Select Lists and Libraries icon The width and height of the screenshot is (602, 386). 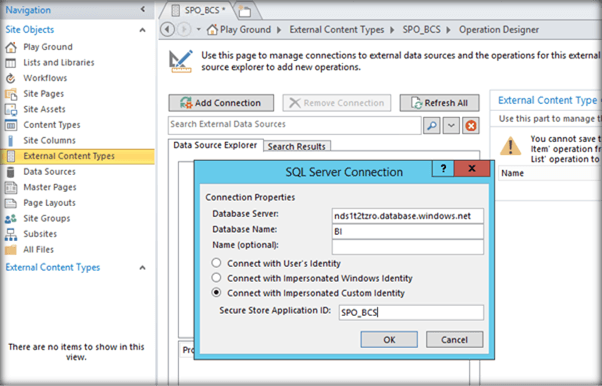coord(11,63)
